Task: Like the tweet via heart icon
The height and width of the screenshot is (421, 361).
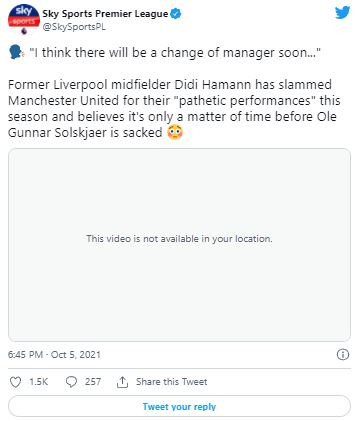Action: [x=15, y=382]
